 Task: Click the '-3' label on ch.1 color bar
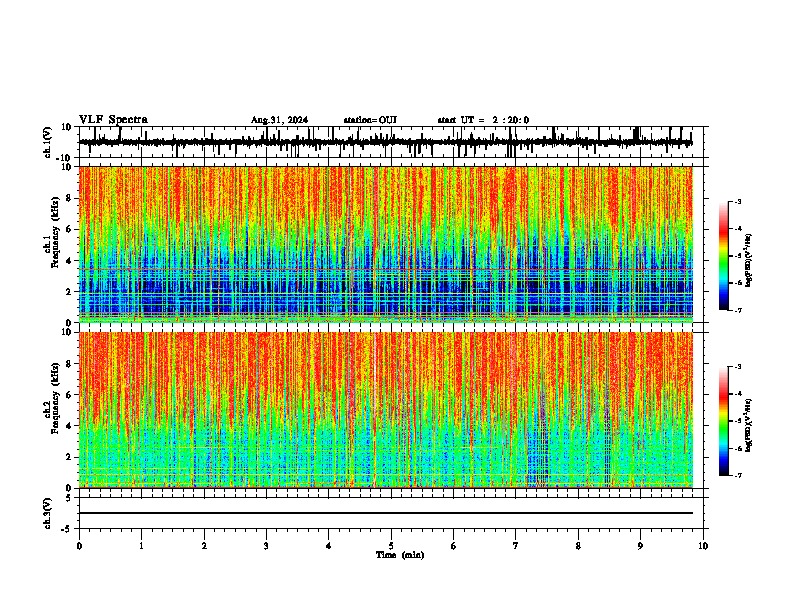pos(738,201)
